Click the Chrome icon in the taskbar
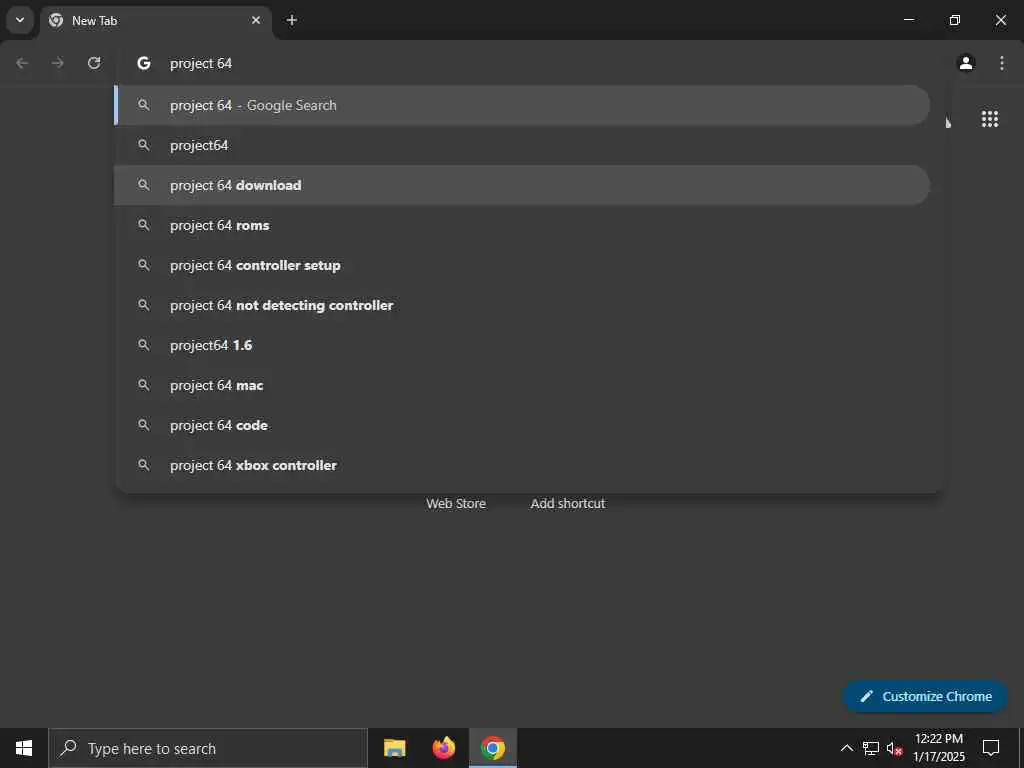 [493, 748]
